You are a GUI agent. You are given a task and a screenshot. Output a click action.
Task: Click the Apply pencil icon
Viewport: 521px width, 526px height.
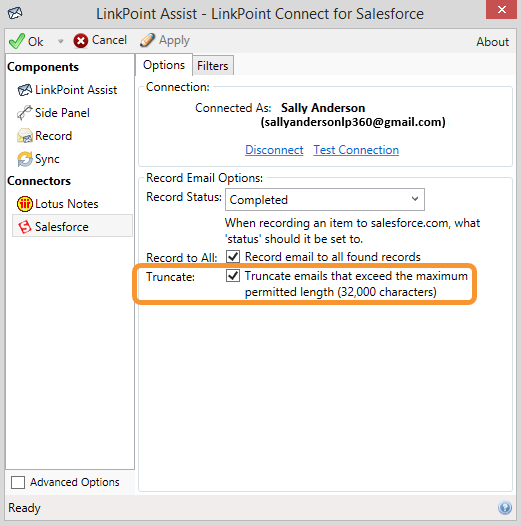click(x=147, y=40)
